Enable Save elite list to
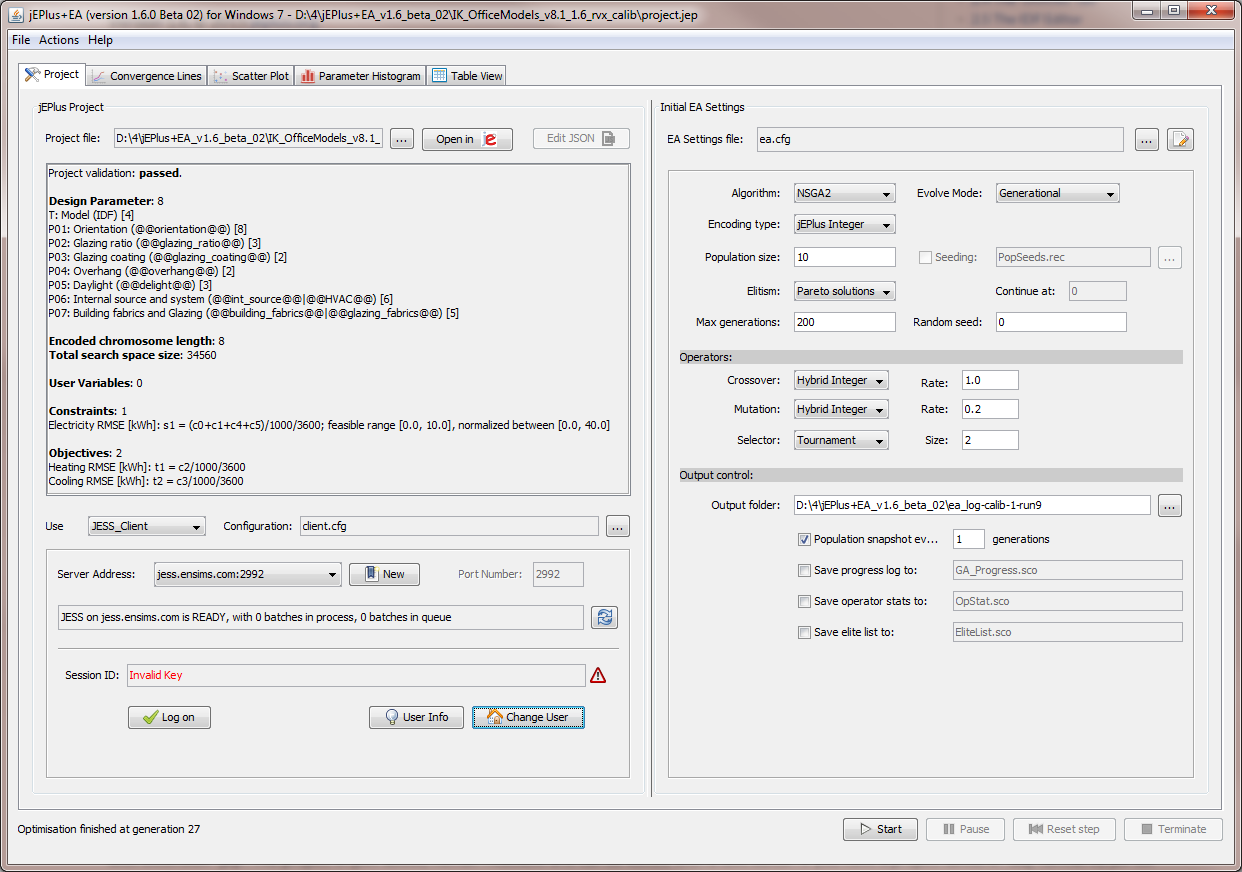1242x872 pixels. click(x=804, y=633)
